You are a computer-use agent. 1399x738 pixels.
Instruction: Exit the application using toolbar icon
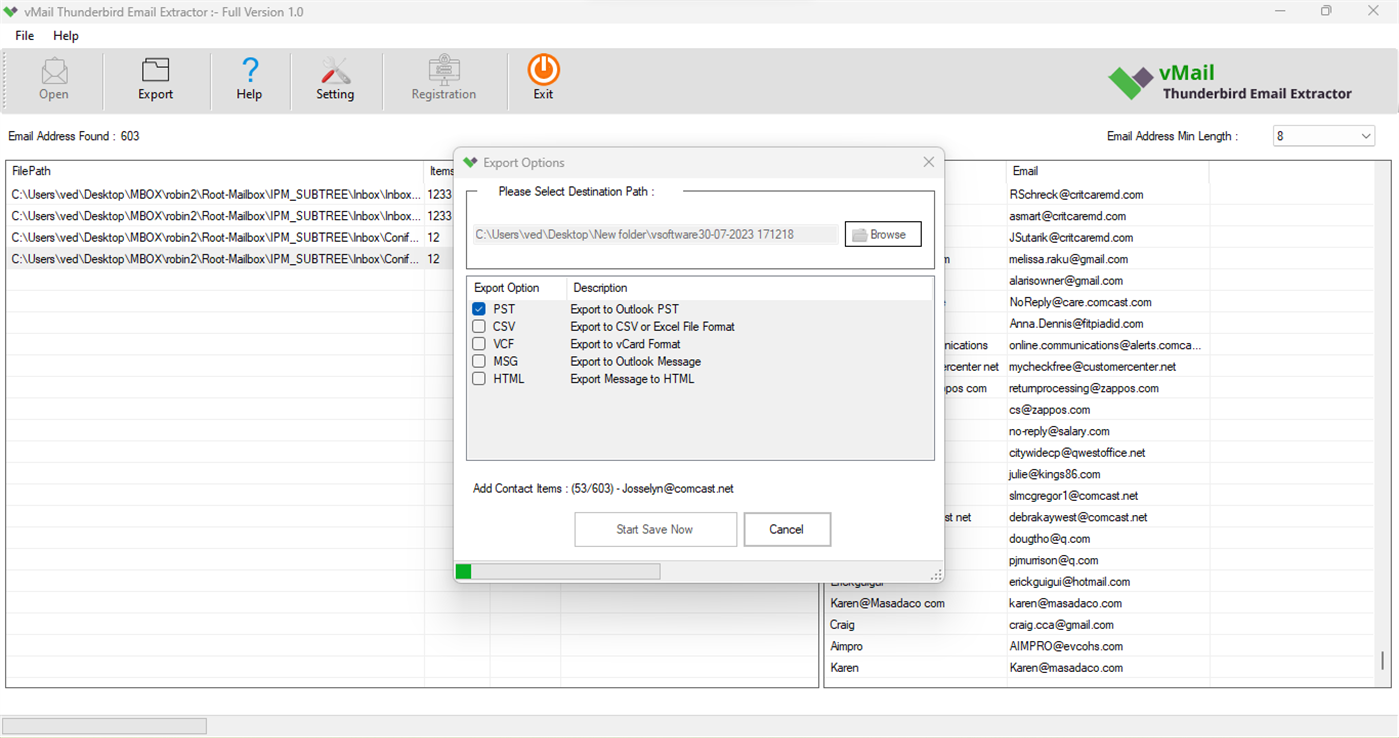pyautogui.click(x=542, y=78)
